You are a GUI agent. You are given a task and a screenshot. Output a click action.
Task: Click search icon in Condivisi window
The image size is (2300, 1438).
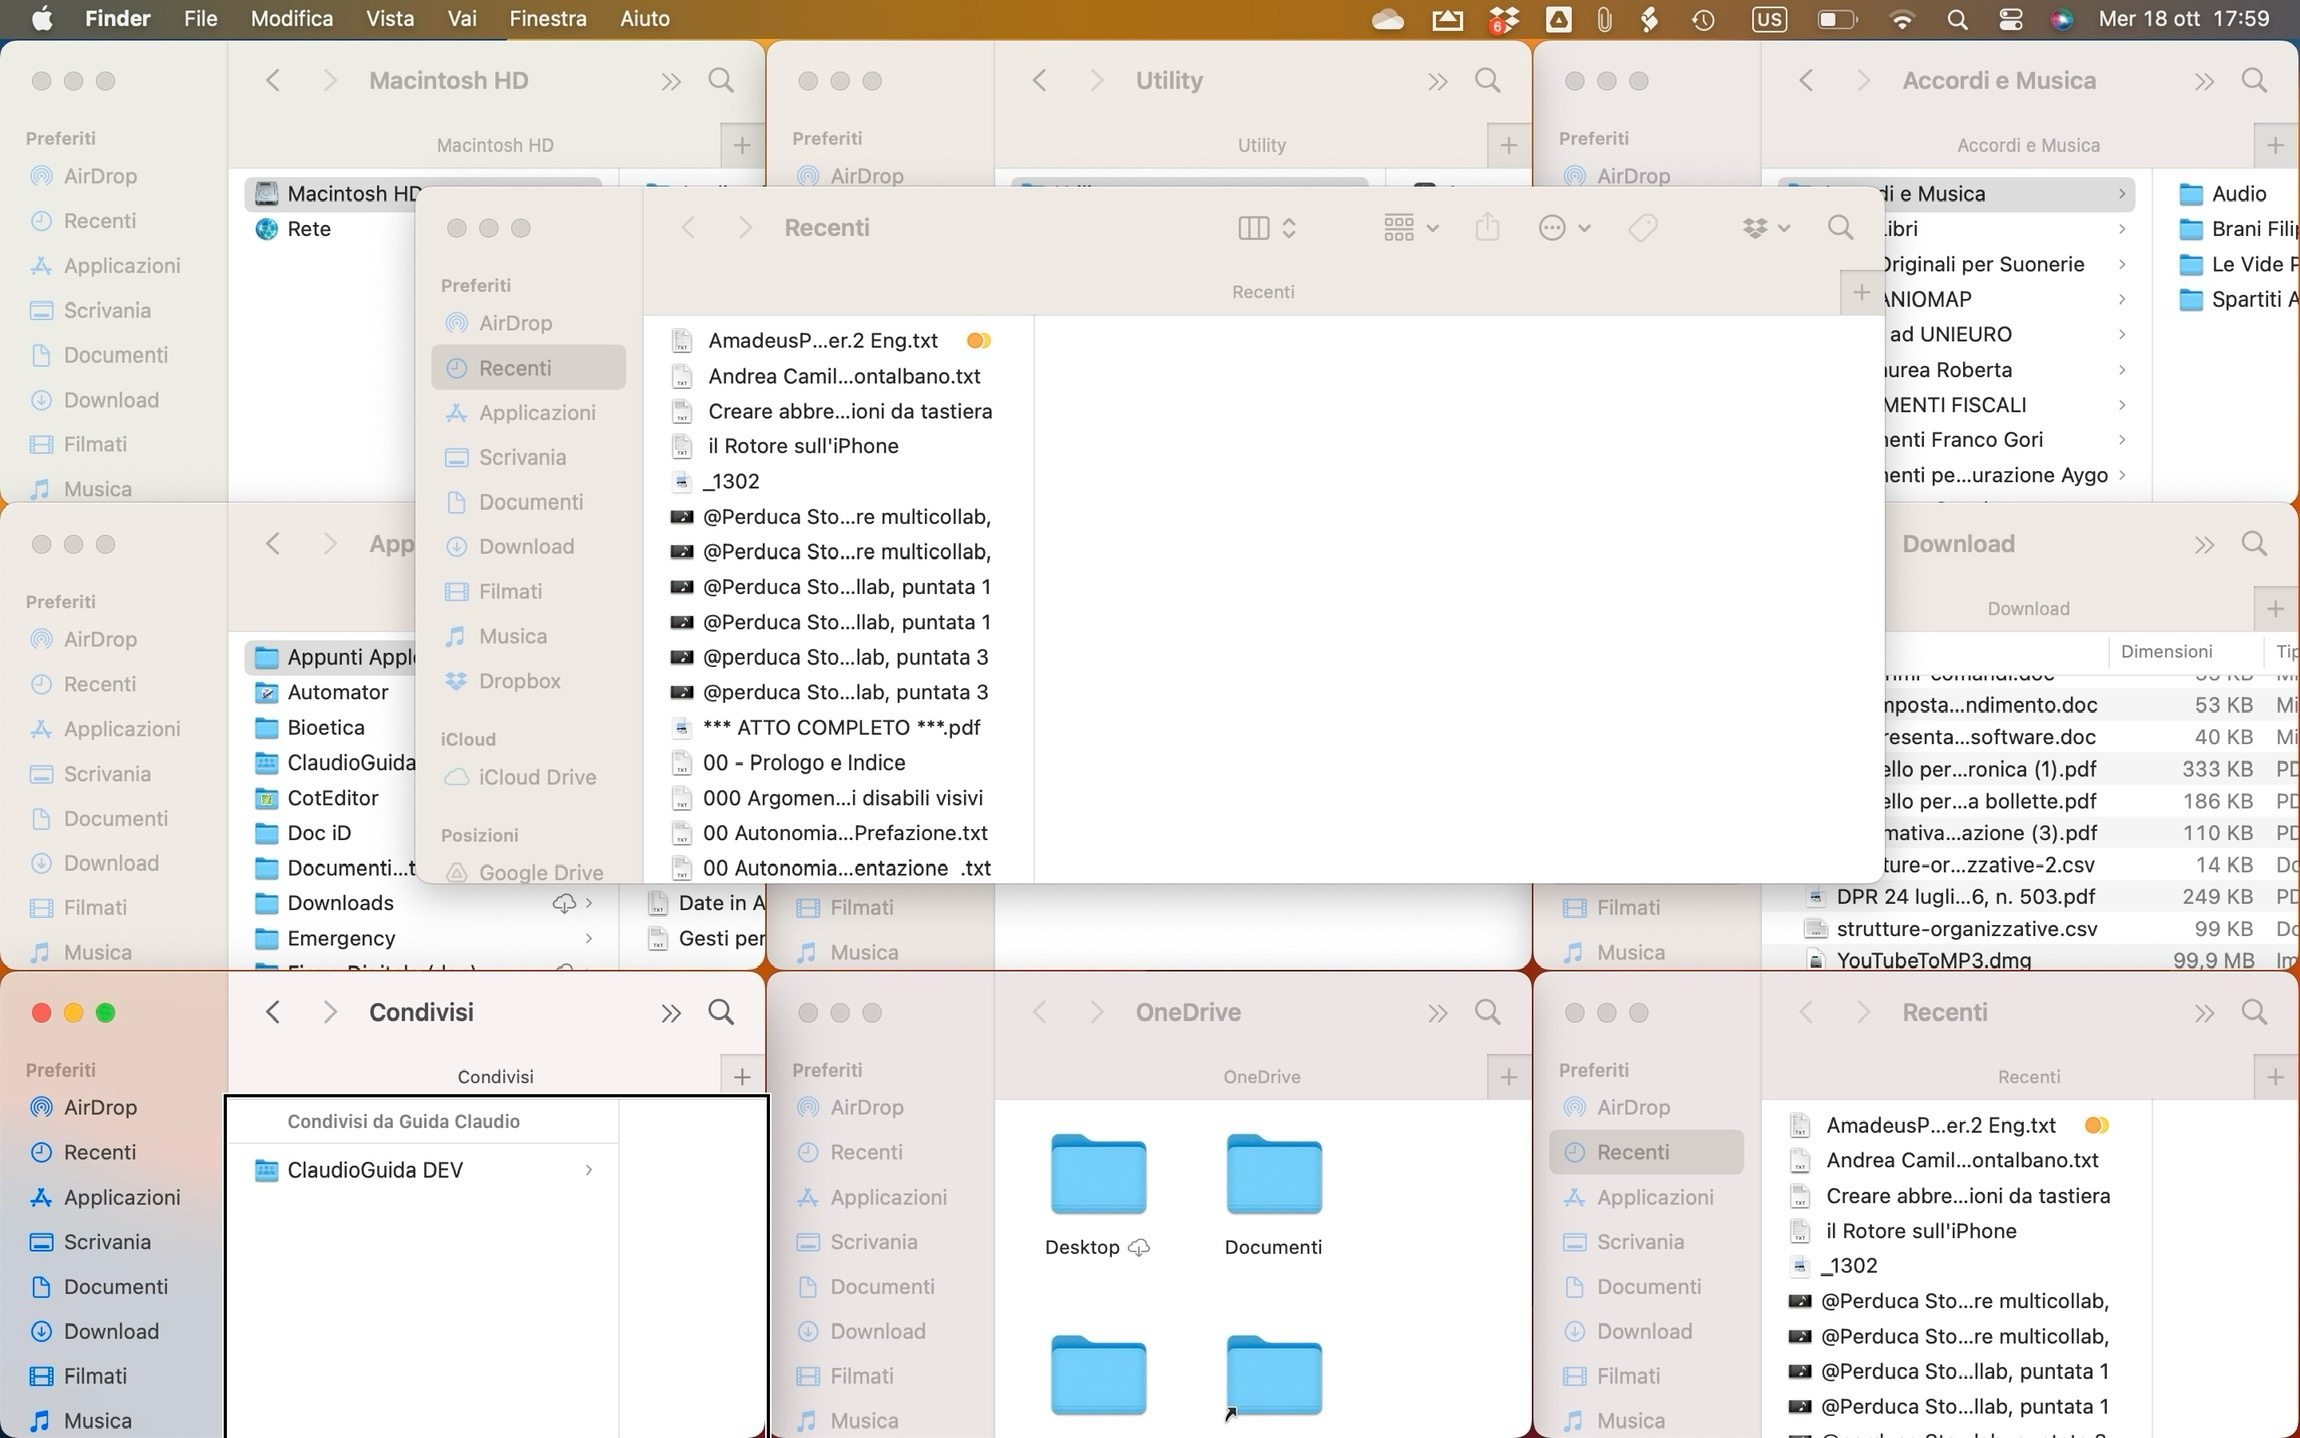[721, 1012]
